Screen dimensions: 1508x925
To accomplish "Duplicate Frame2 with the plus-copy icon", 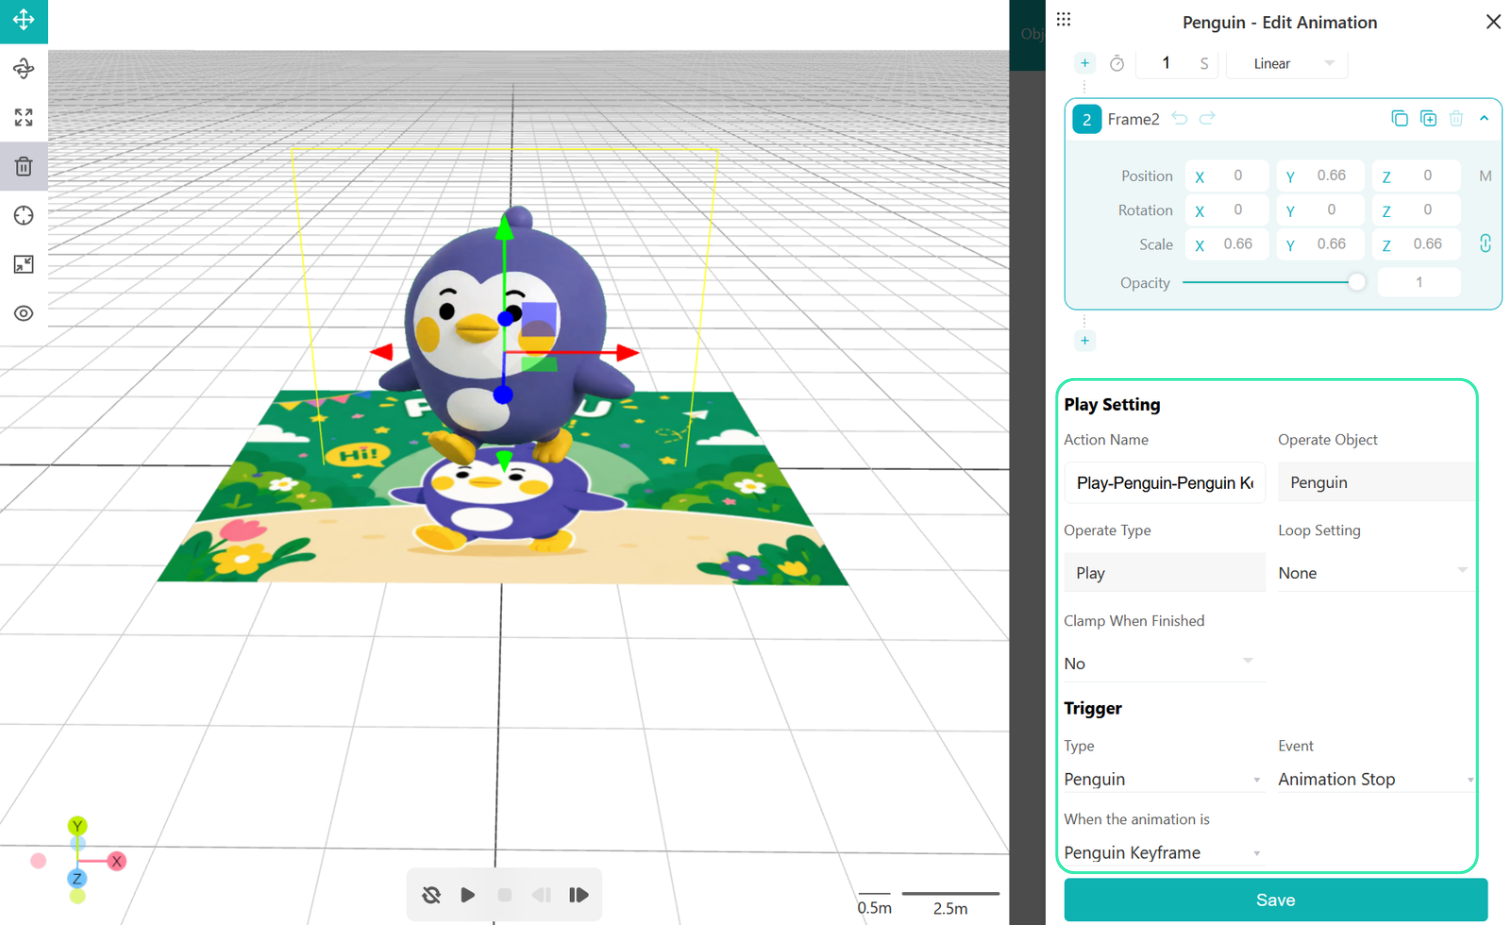I will [1428, 118].
